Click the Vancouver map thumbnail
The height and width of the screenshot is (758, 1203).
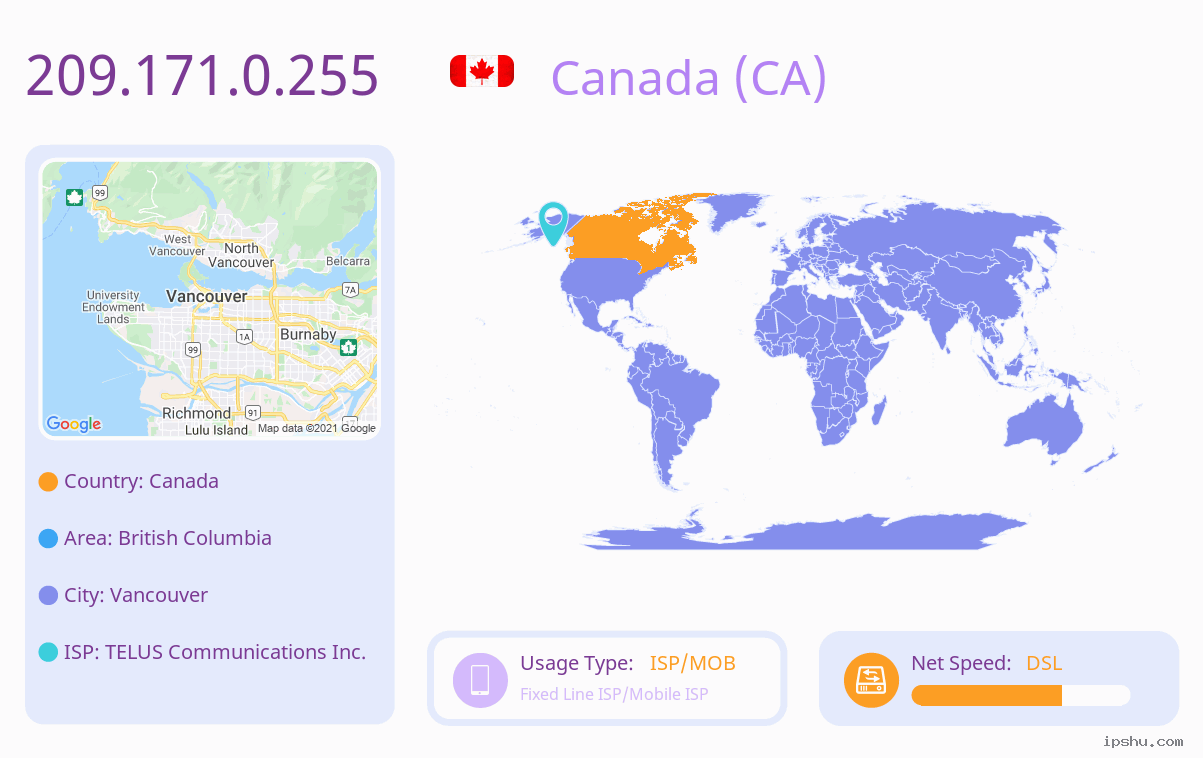click(209, 299)
